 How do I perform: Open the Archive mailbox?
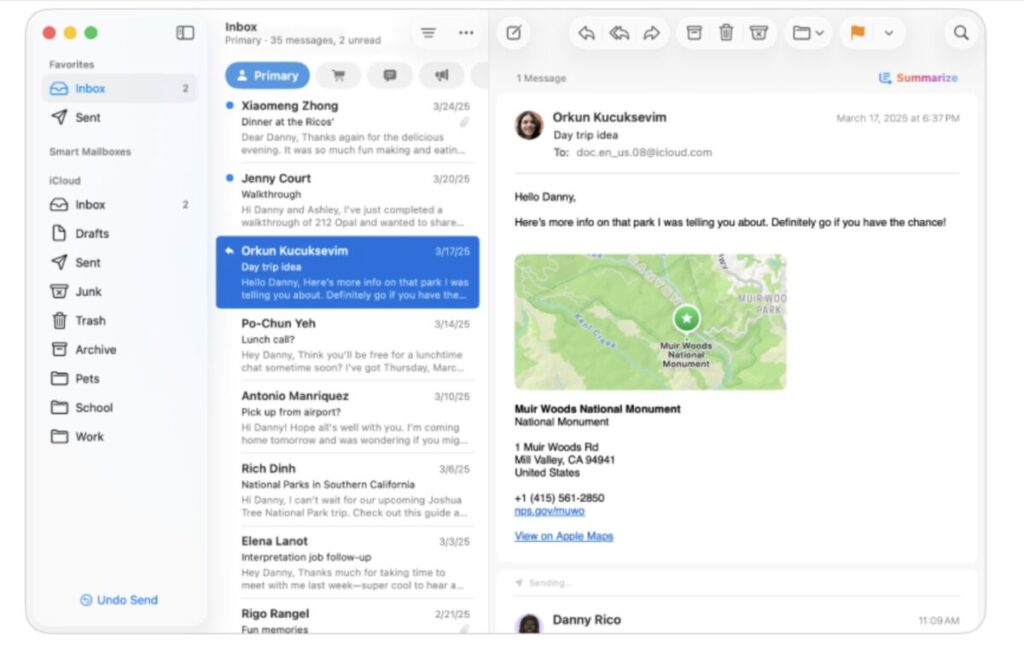click(120, 350)
